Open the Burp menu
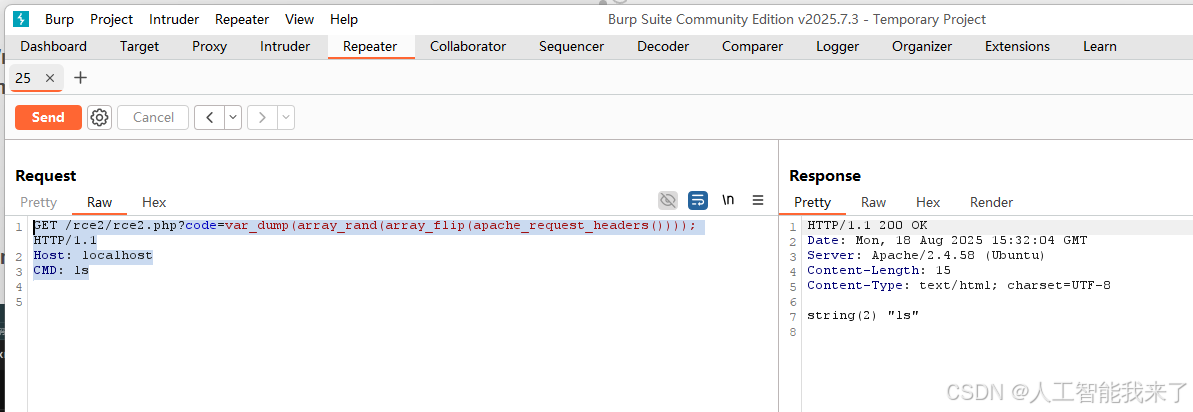1193x412 pixels. (59, 19)
